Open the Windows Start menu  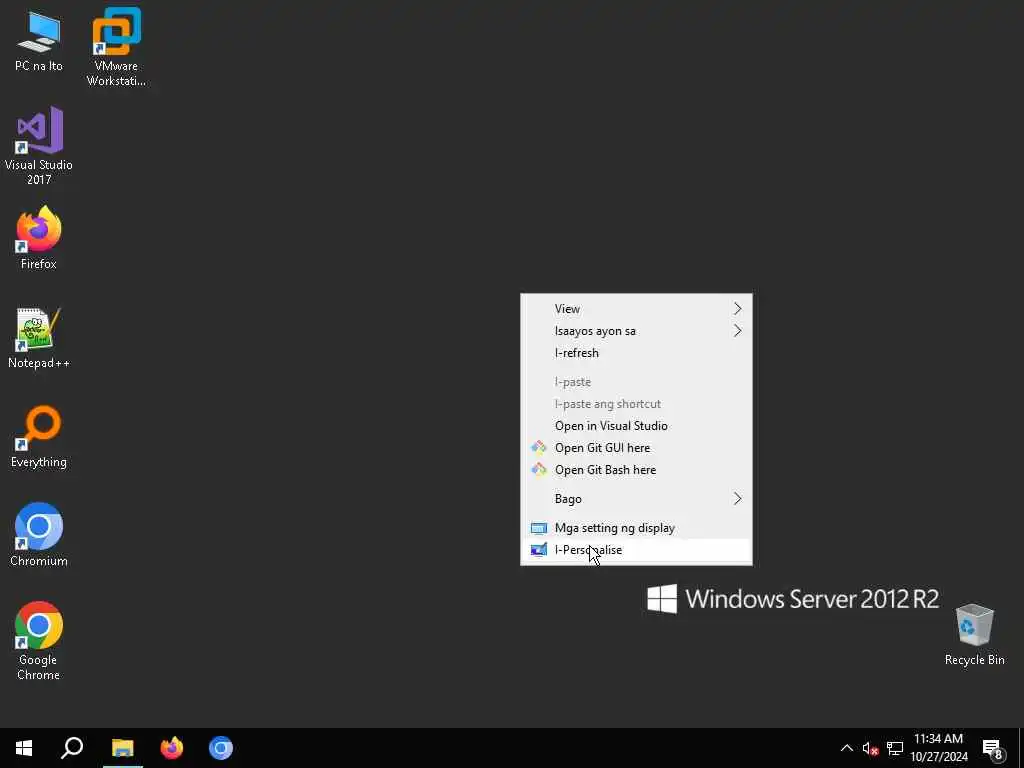pyautogui.click(x=24, y=748)
